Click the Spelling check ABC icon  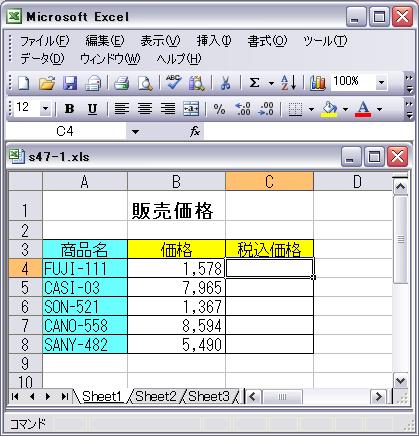pos(174,83)
